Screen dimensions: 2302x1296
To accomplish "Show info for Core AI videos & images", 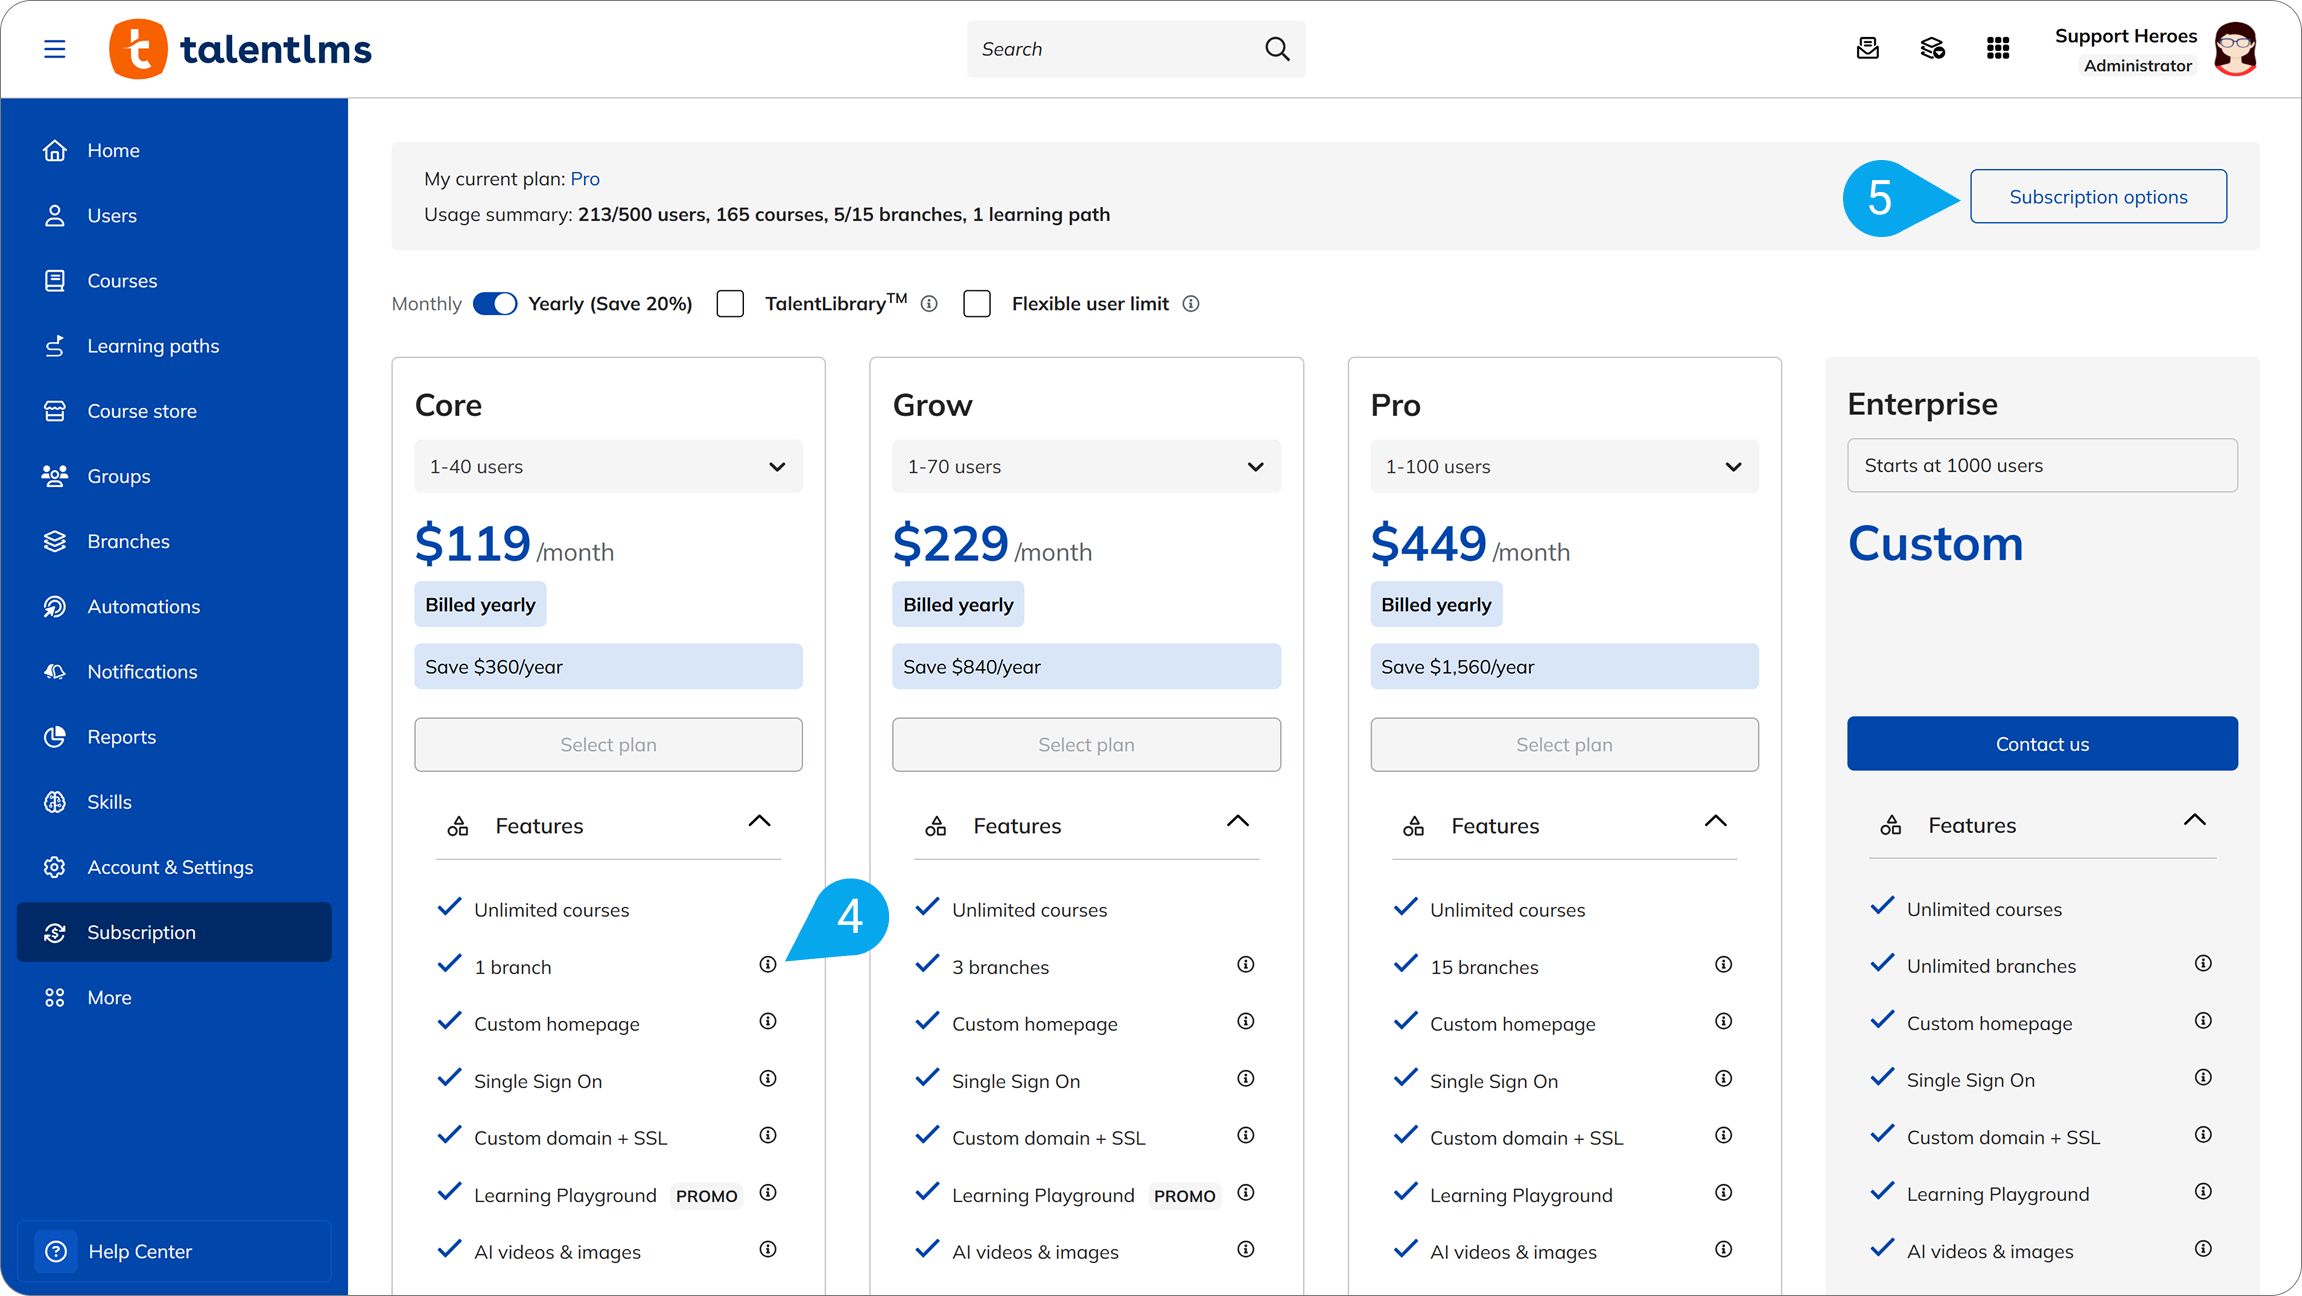I will (768, 1250).
